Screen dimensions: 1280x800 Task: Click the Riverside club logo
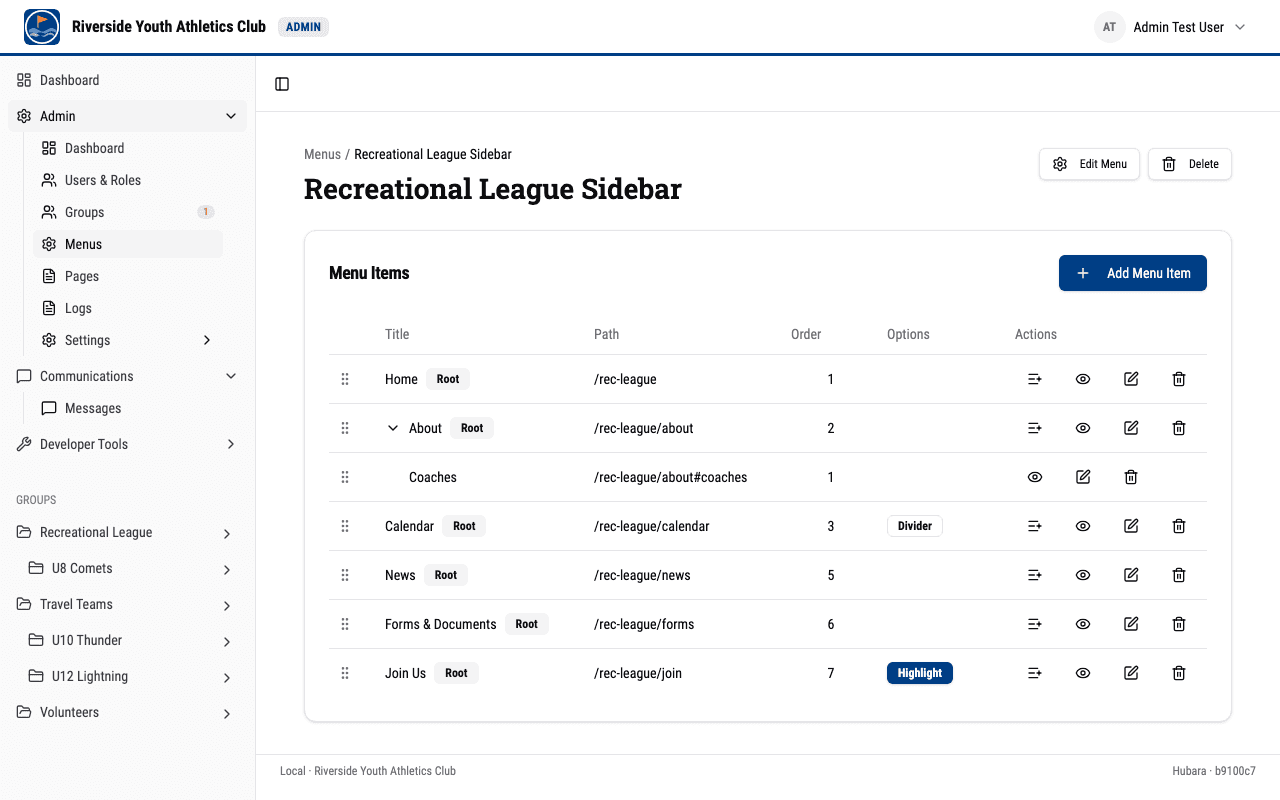coord(42,27)
